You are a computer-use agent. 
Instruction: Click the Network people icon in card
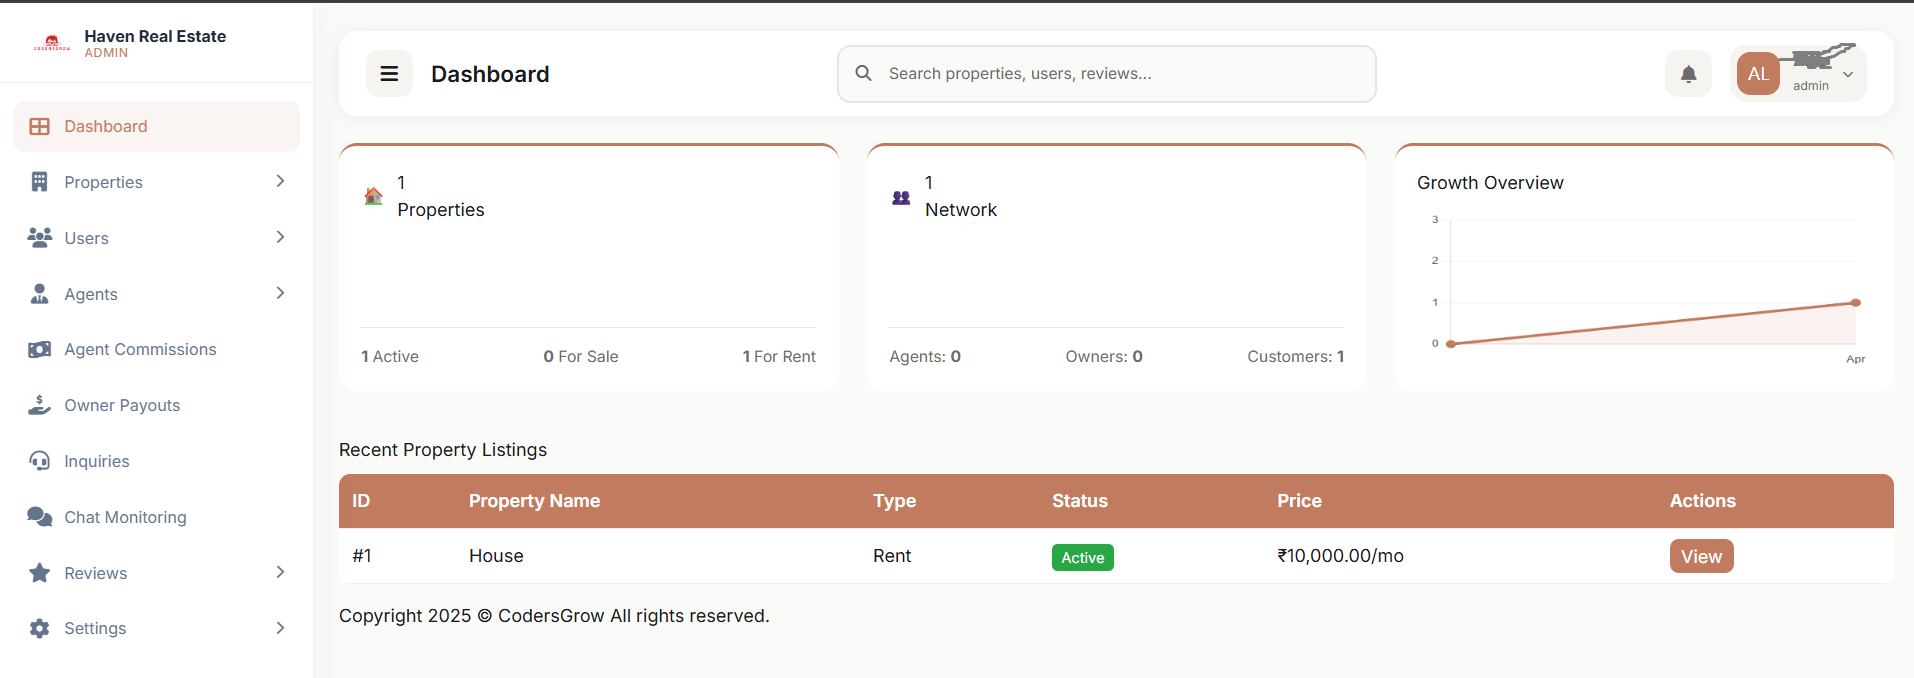point(901,197)
